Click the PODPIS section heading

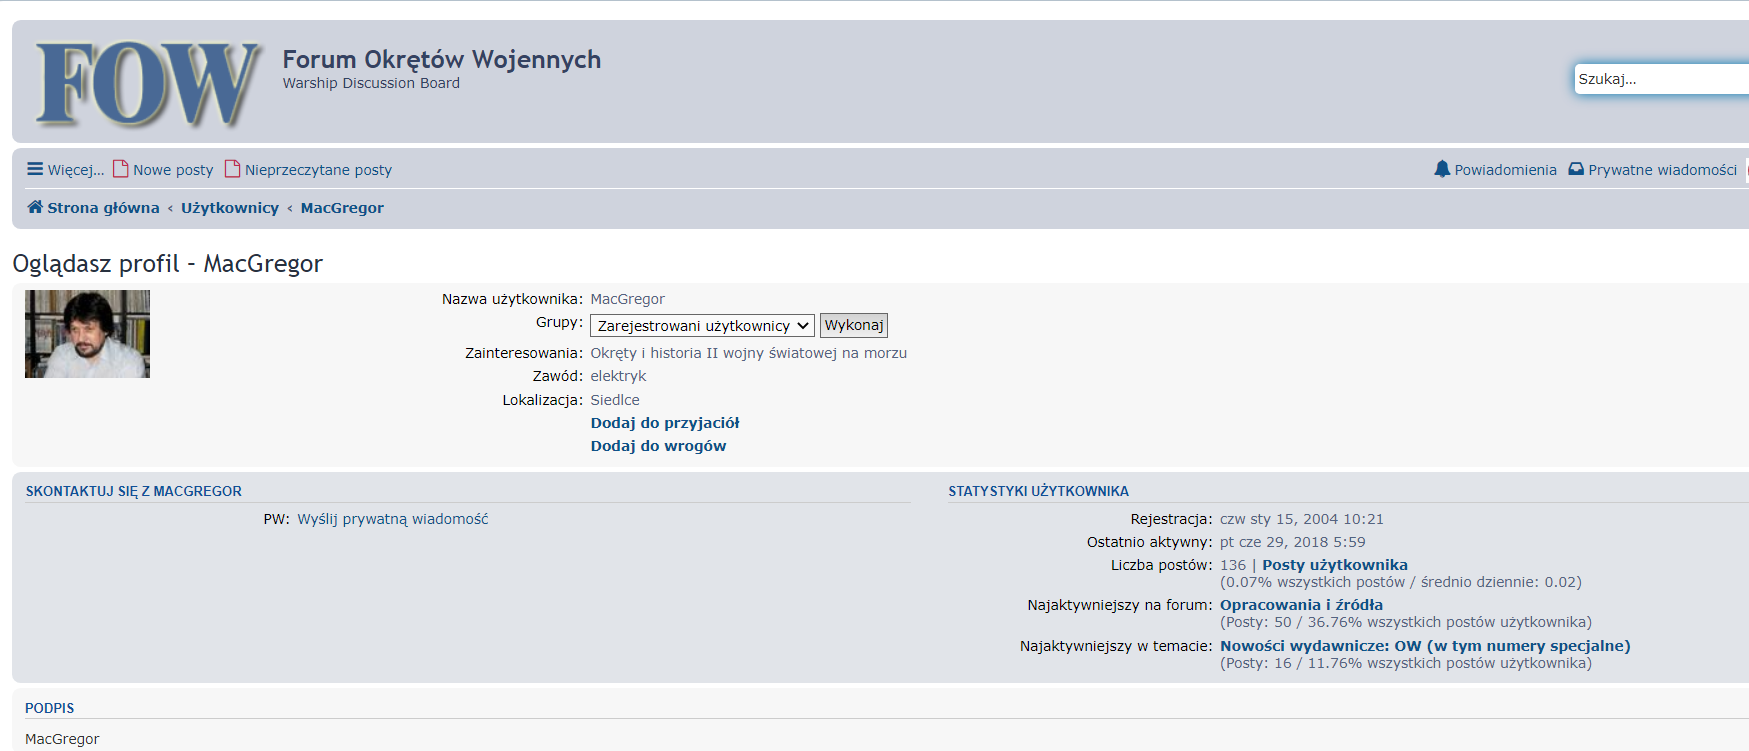(50, 708)
